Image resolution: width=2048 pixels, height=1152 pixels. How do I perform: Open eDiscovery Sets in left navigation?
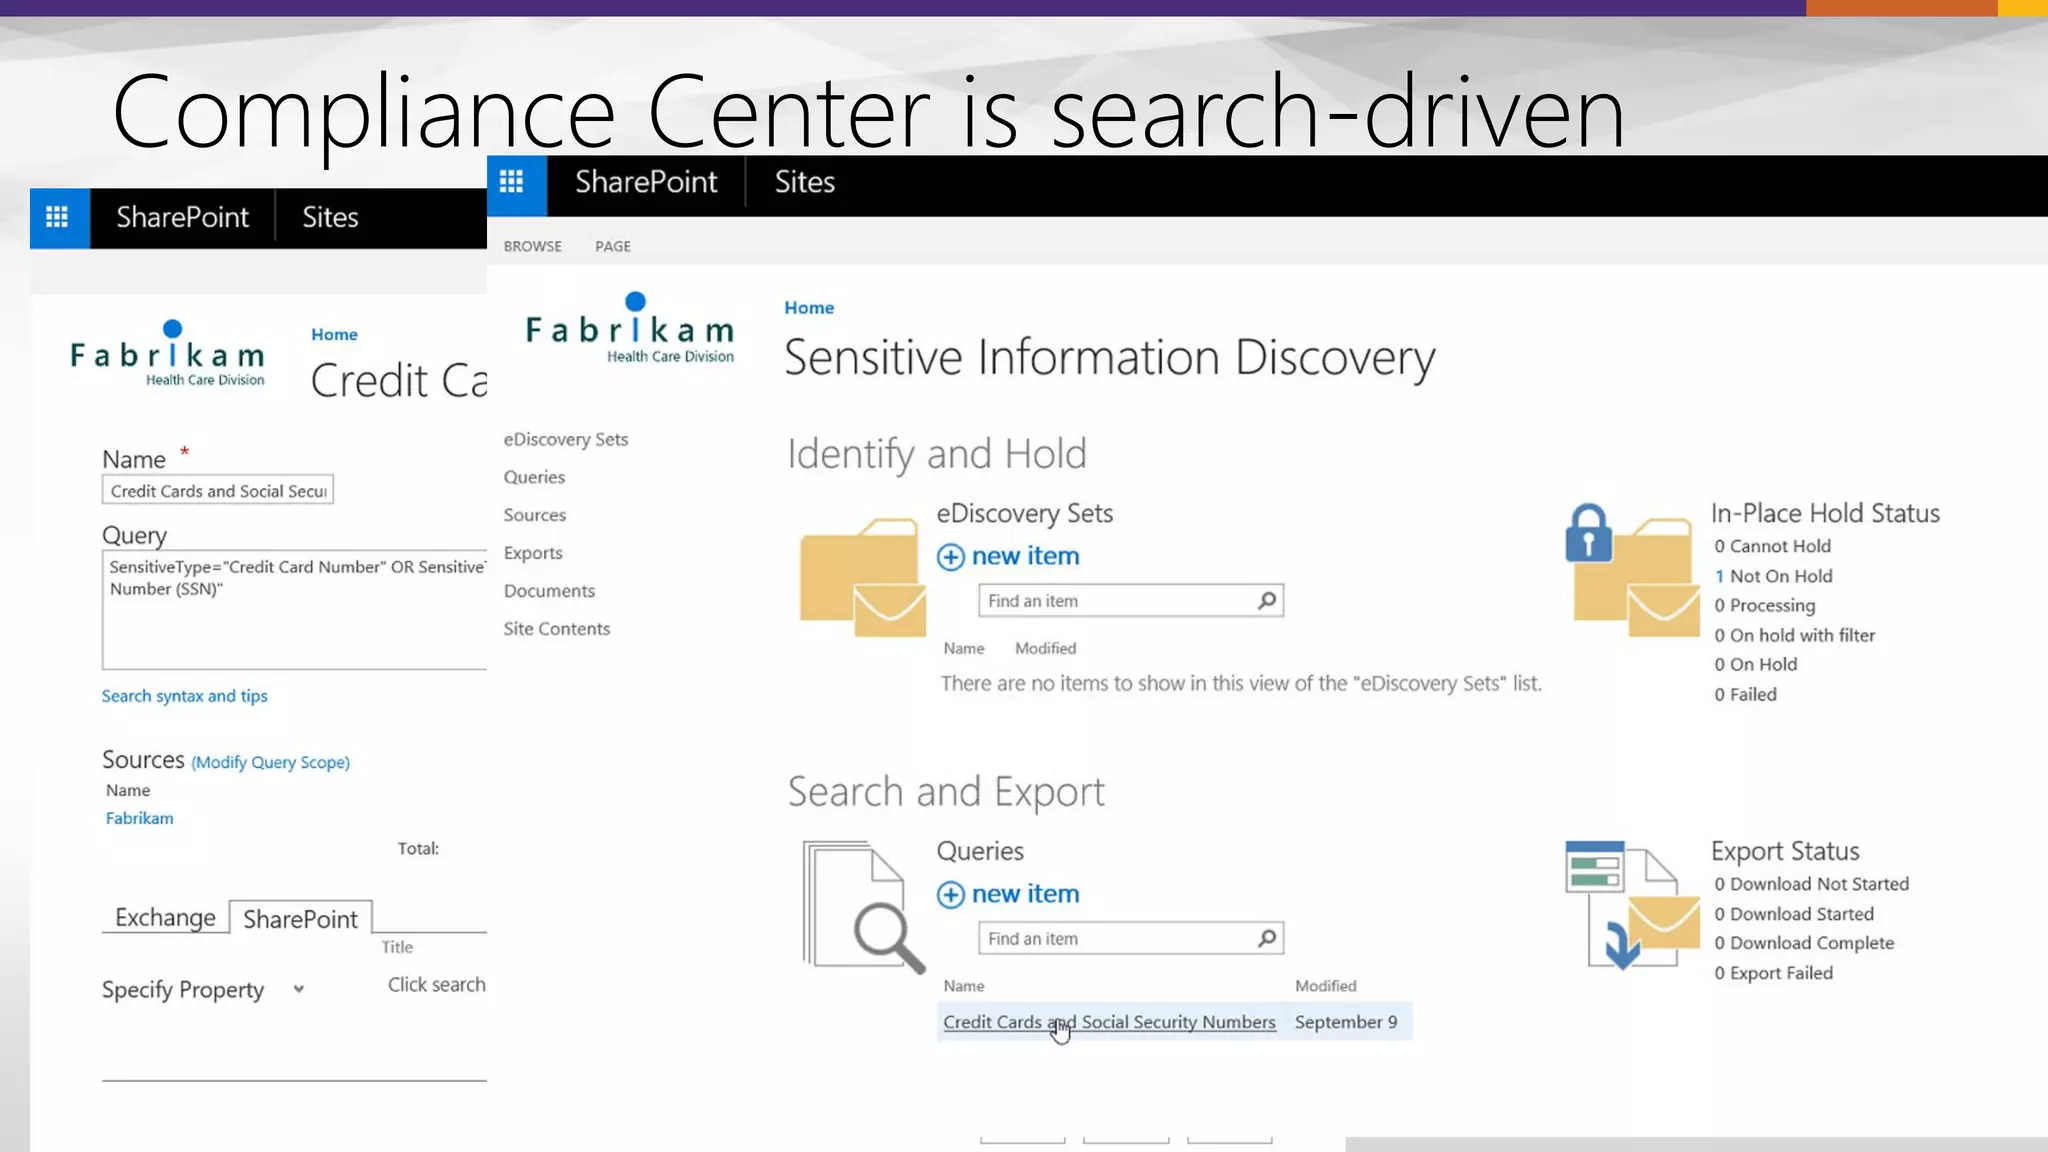coord(566,439)
